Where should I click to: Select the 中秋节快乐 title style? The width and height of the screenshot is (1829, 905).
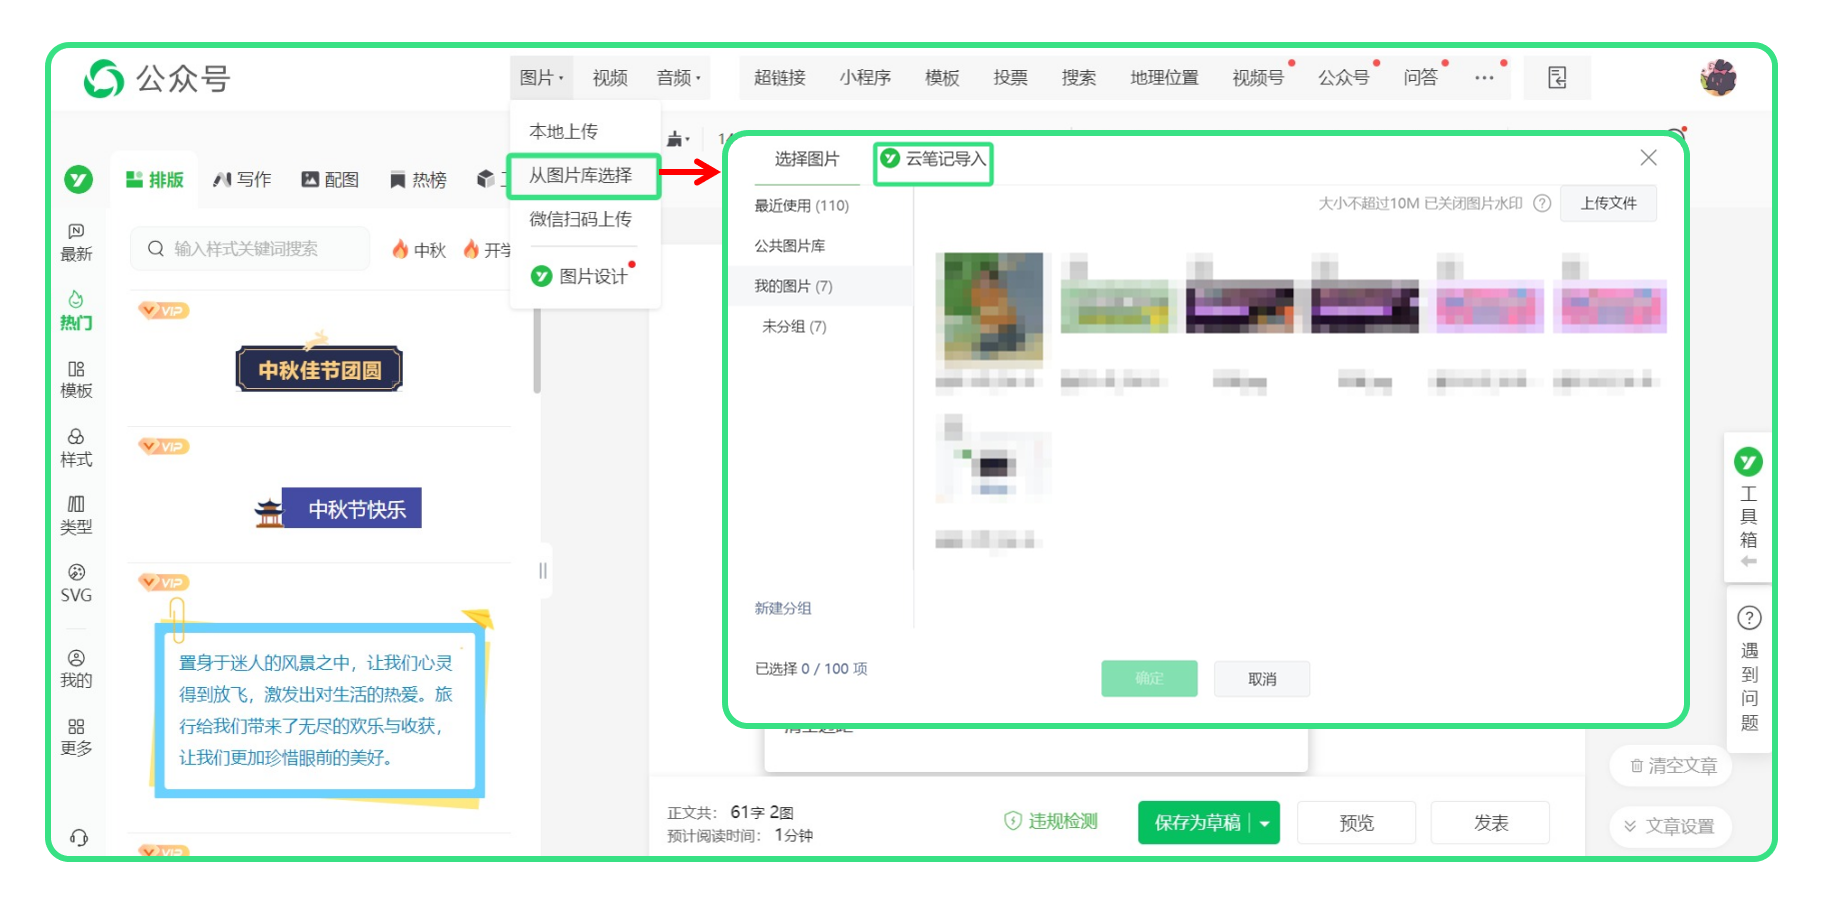(x=338, y=508)
